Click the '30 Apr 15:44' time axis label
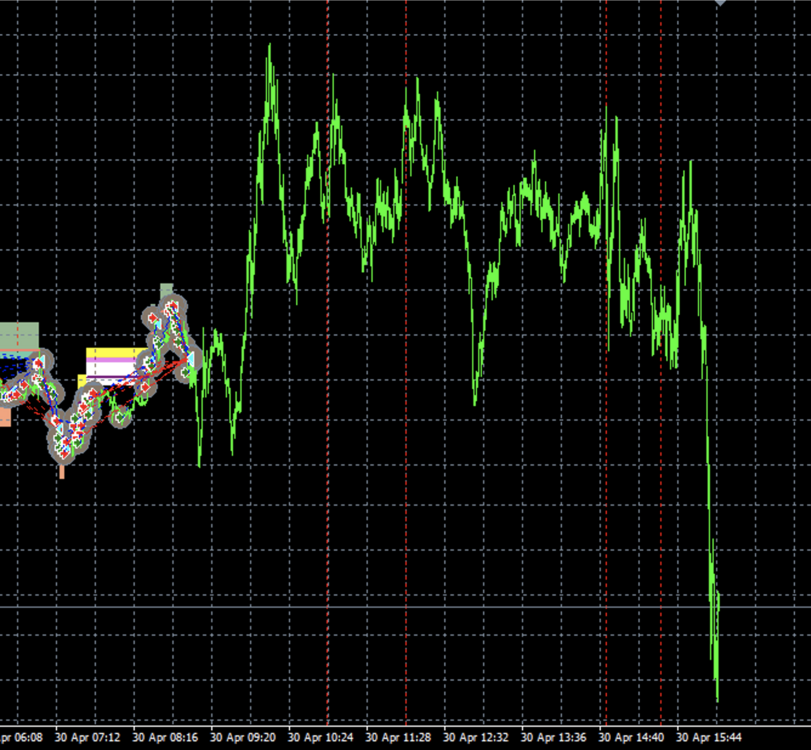Viewport: 811px width, 750px height. coord(709,737)
